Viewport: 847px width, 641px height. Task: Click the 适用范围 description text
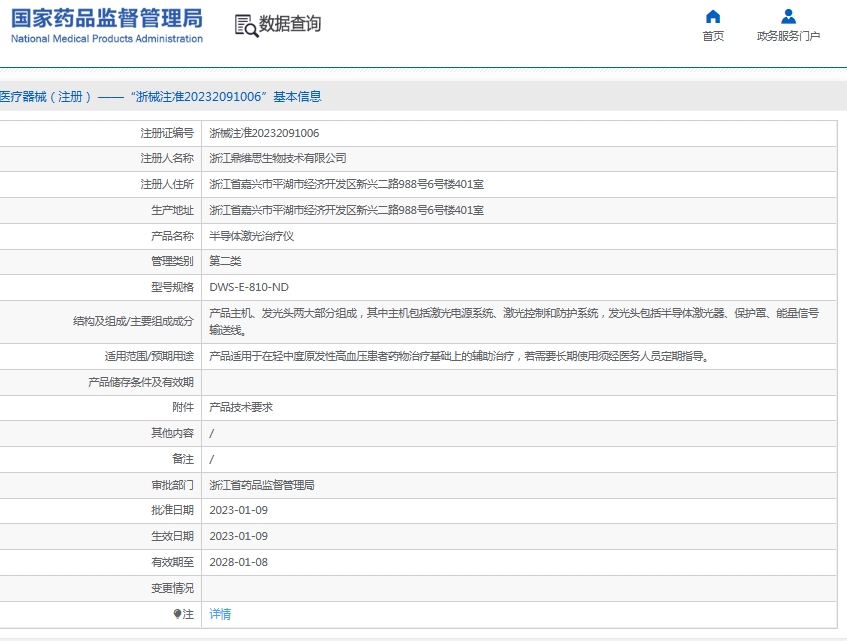click(x=459, y=356)
